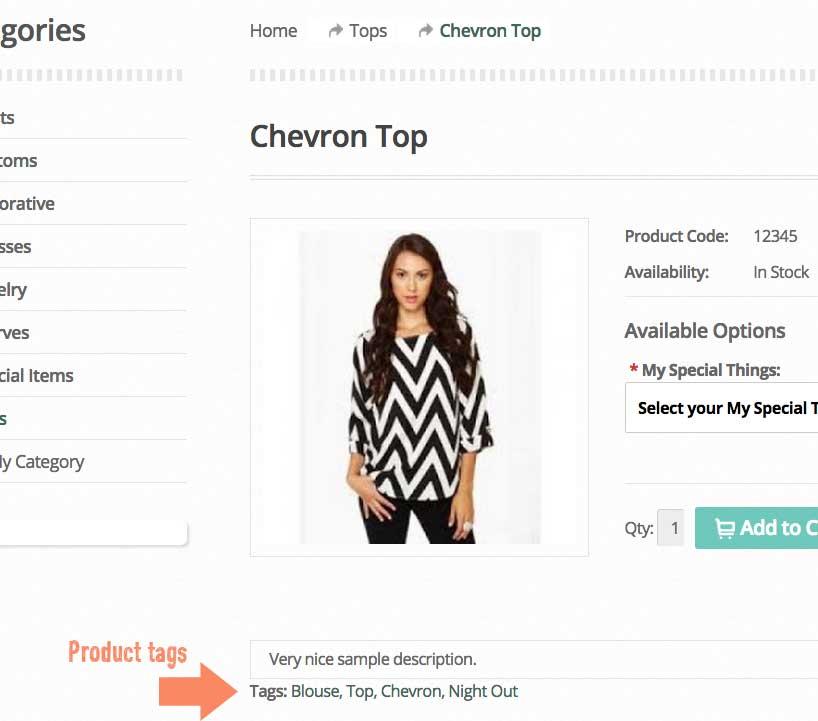
Task: Open the Chevron Top product image
Action: tap(419, 387)
